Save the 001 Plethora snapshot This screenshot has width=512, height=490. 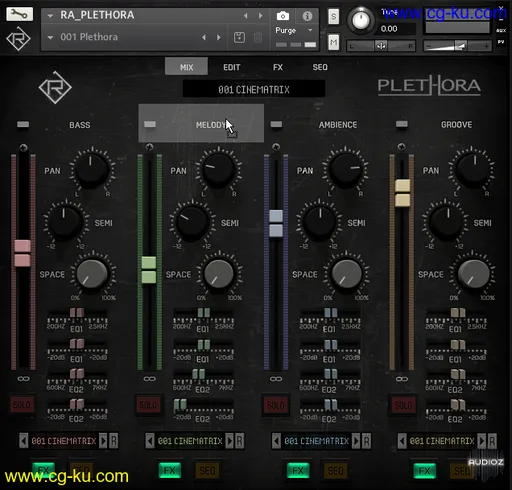point(239,37)
